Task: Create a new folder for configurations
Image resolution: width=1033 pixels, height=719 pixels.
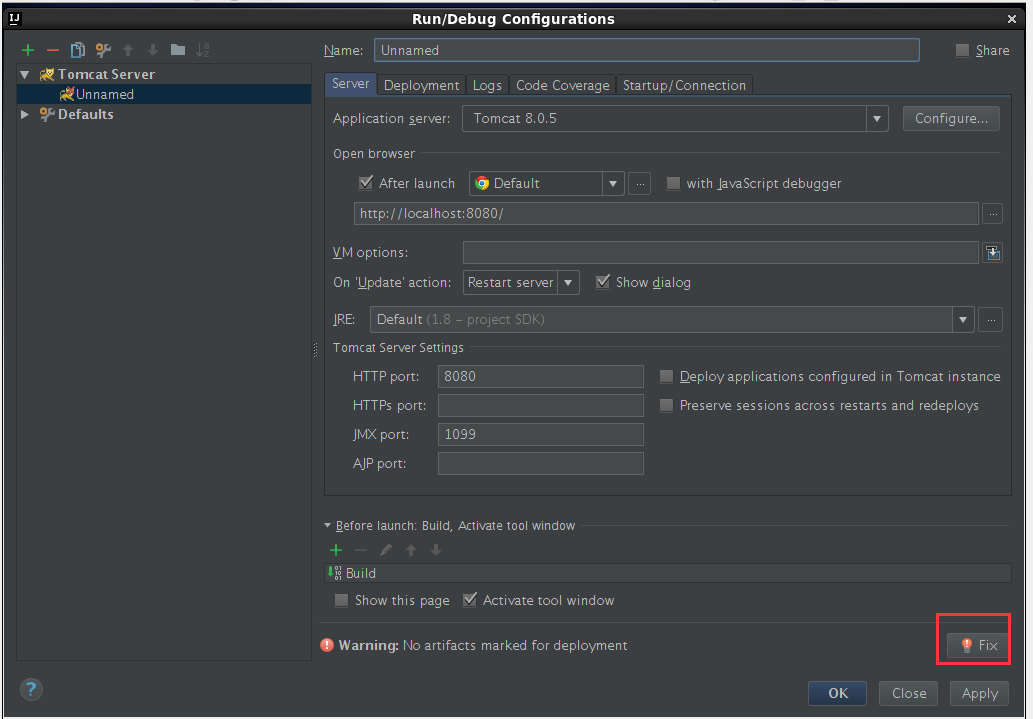Action: coord(178,50)
